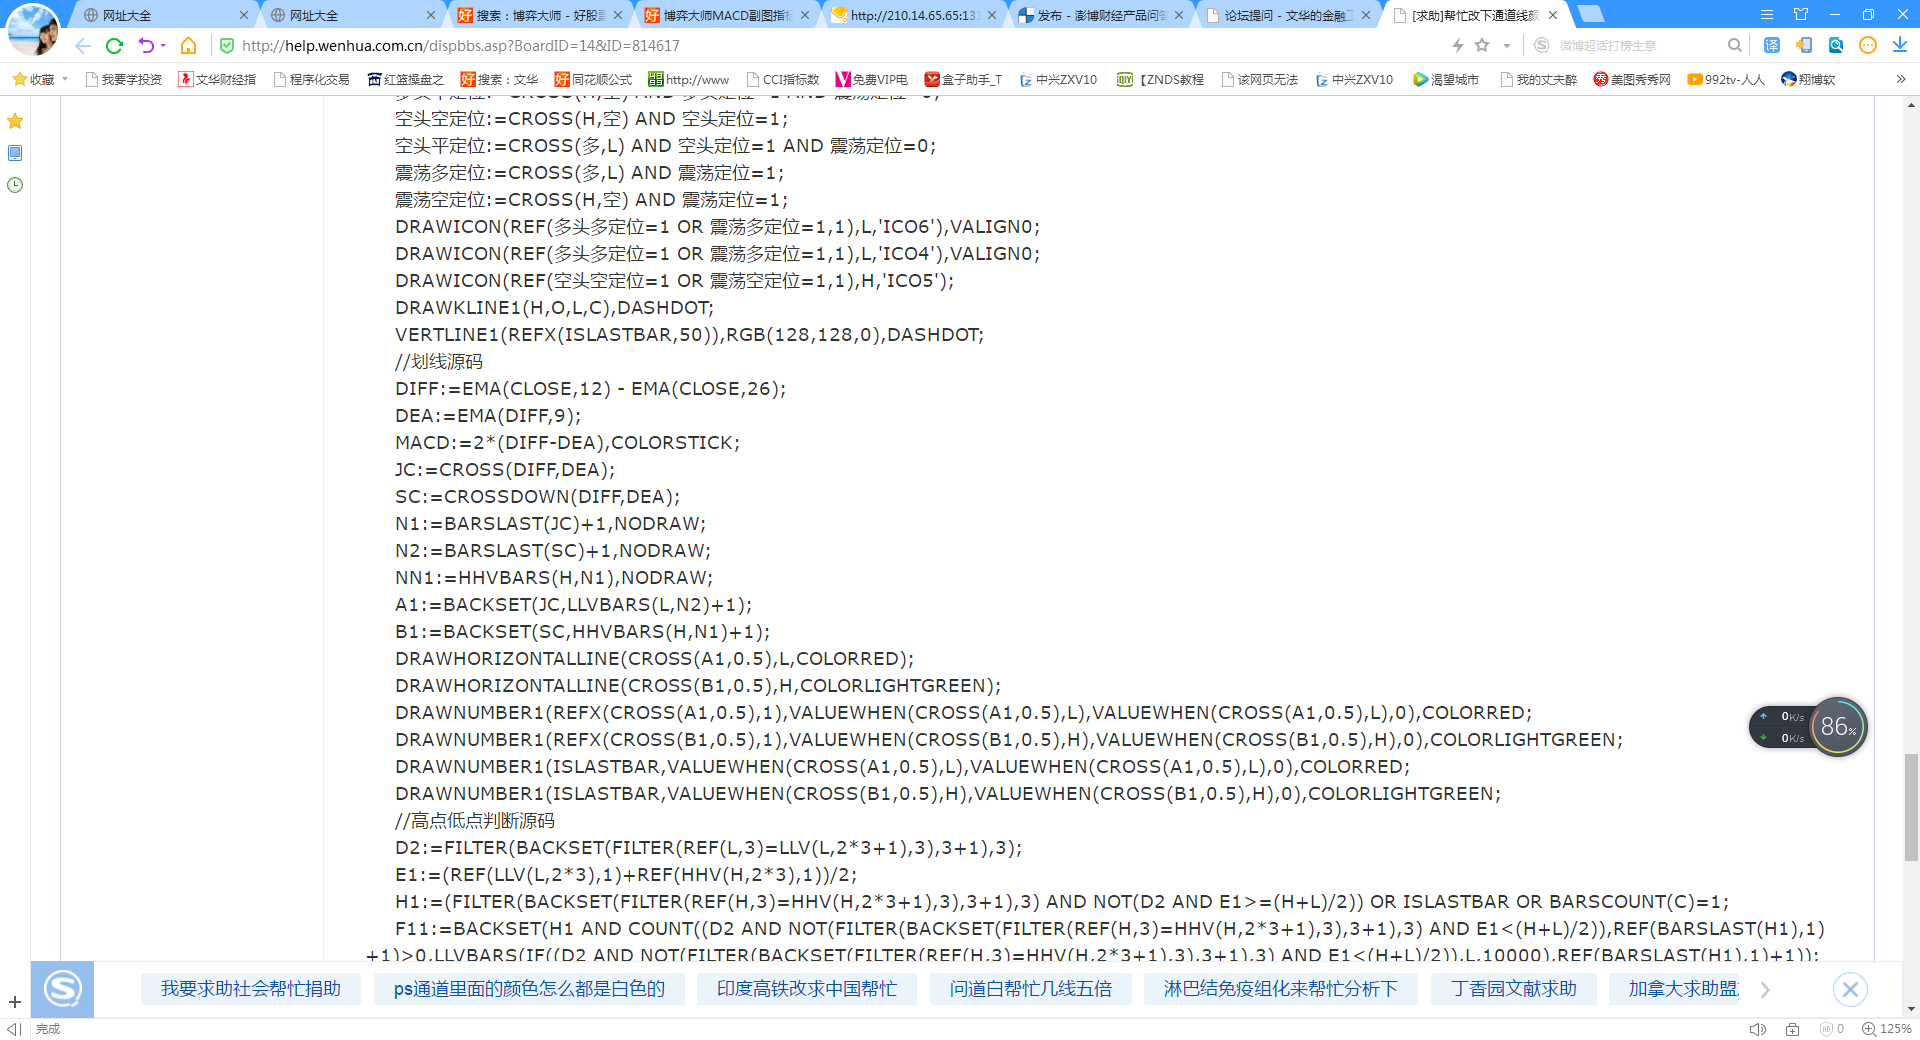Bookmark this page with star icon

[1482, 46]
